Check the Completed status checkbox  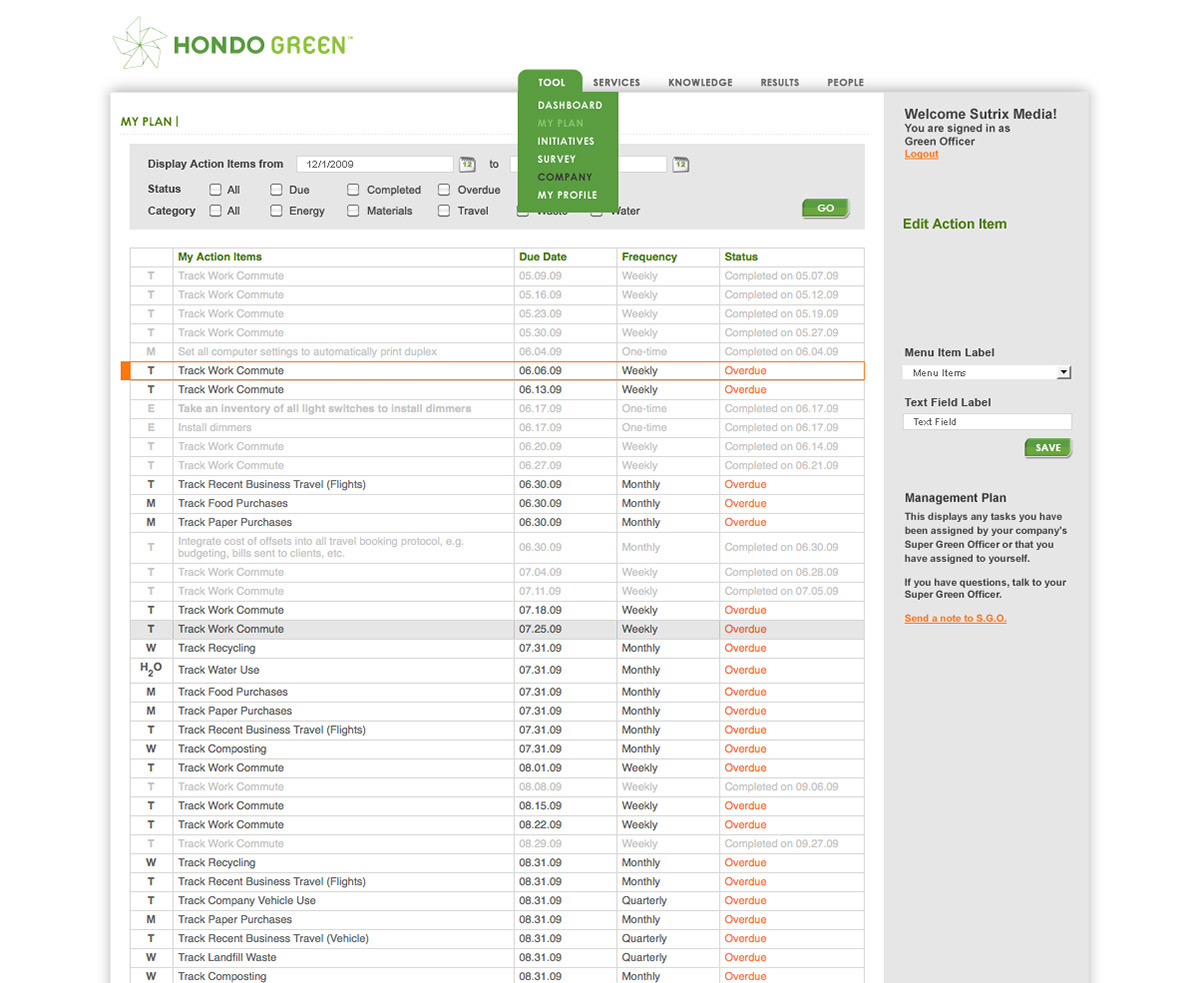coord(353,189)
